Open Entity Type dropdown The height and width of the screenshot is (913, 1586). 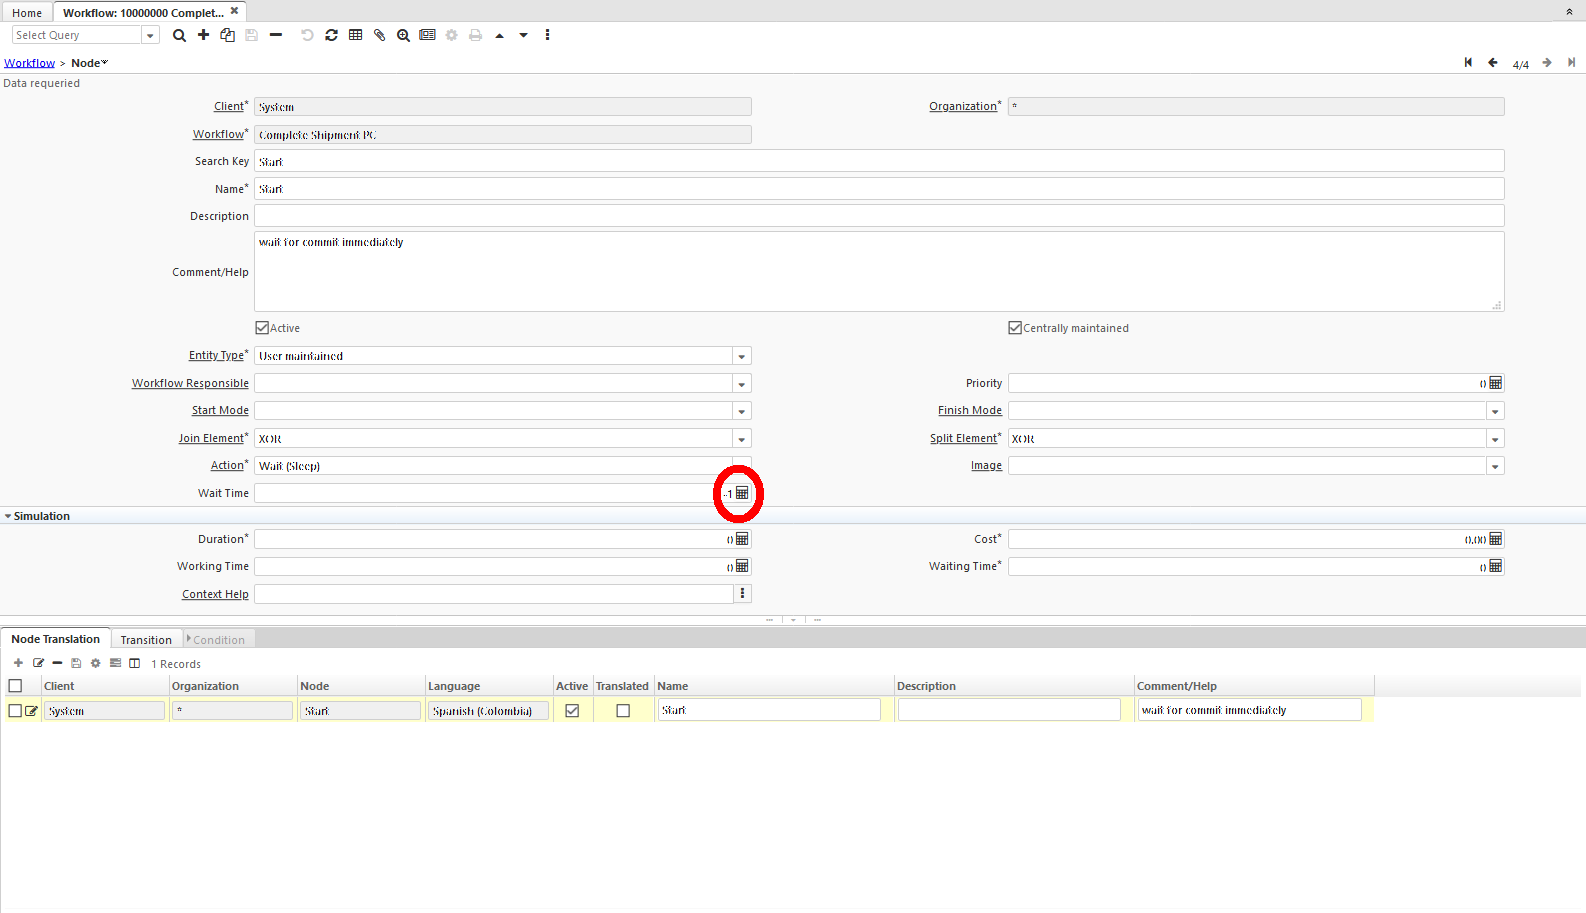pyautogui.click(x=742, y=356)
